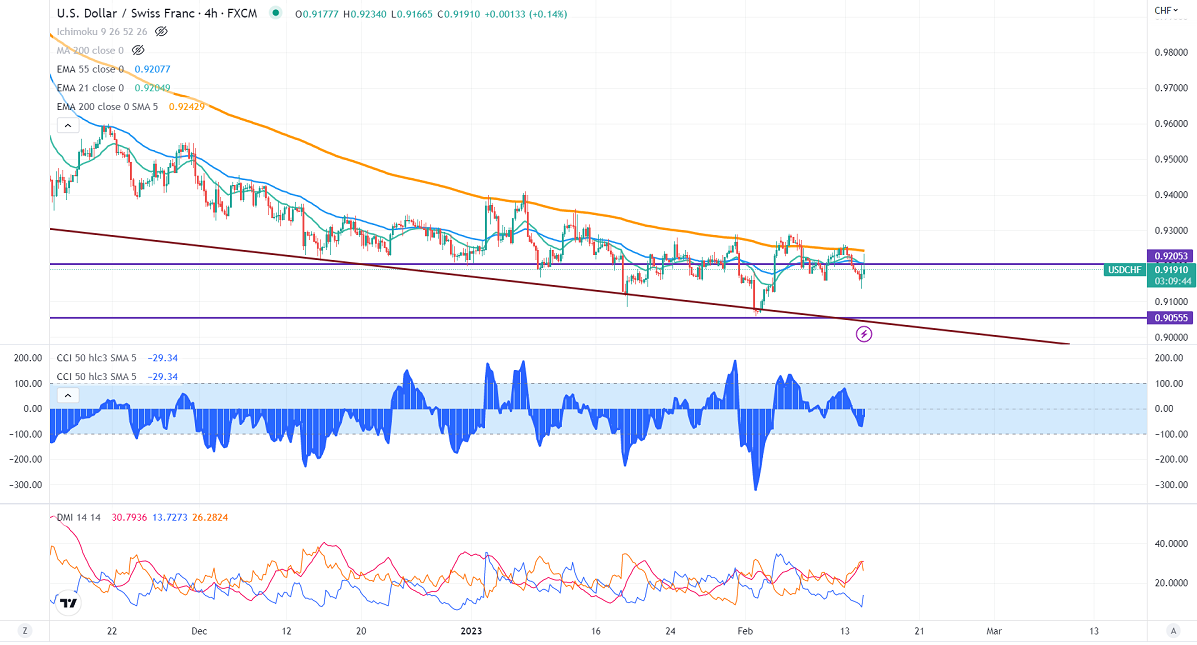Show the hidden Ichimoku indicator via eye icon

(161, 32)
